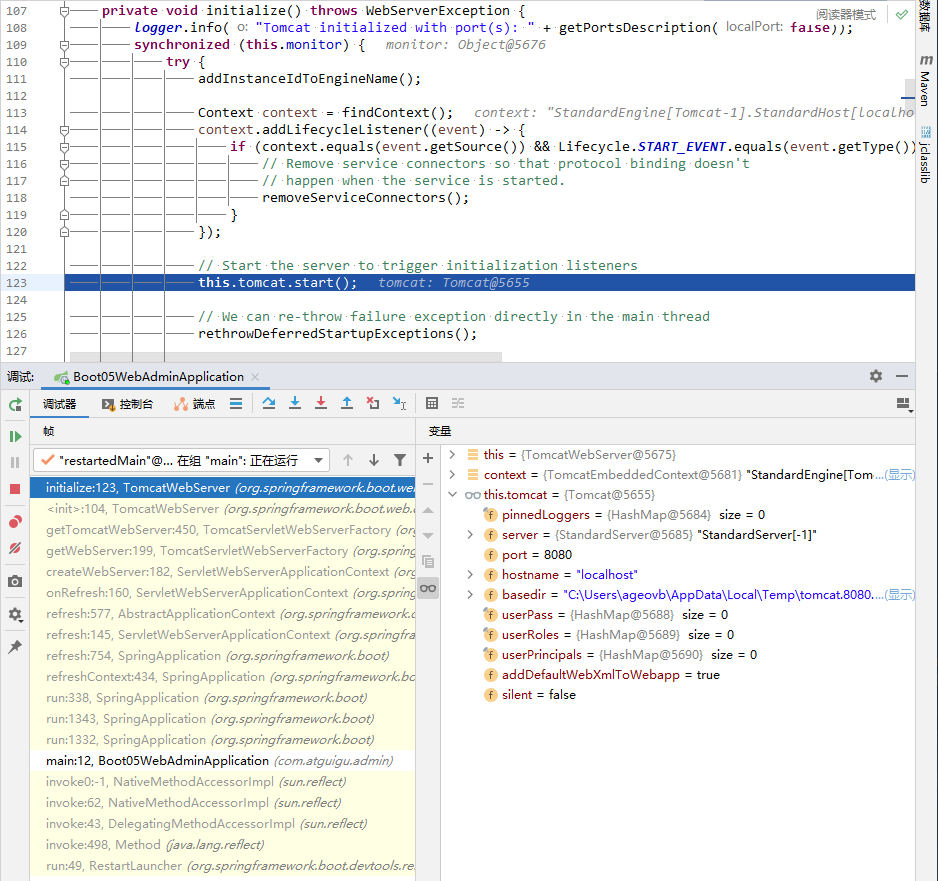Stop the debug session with red square

pyautogui.click(x=15, y=489)
